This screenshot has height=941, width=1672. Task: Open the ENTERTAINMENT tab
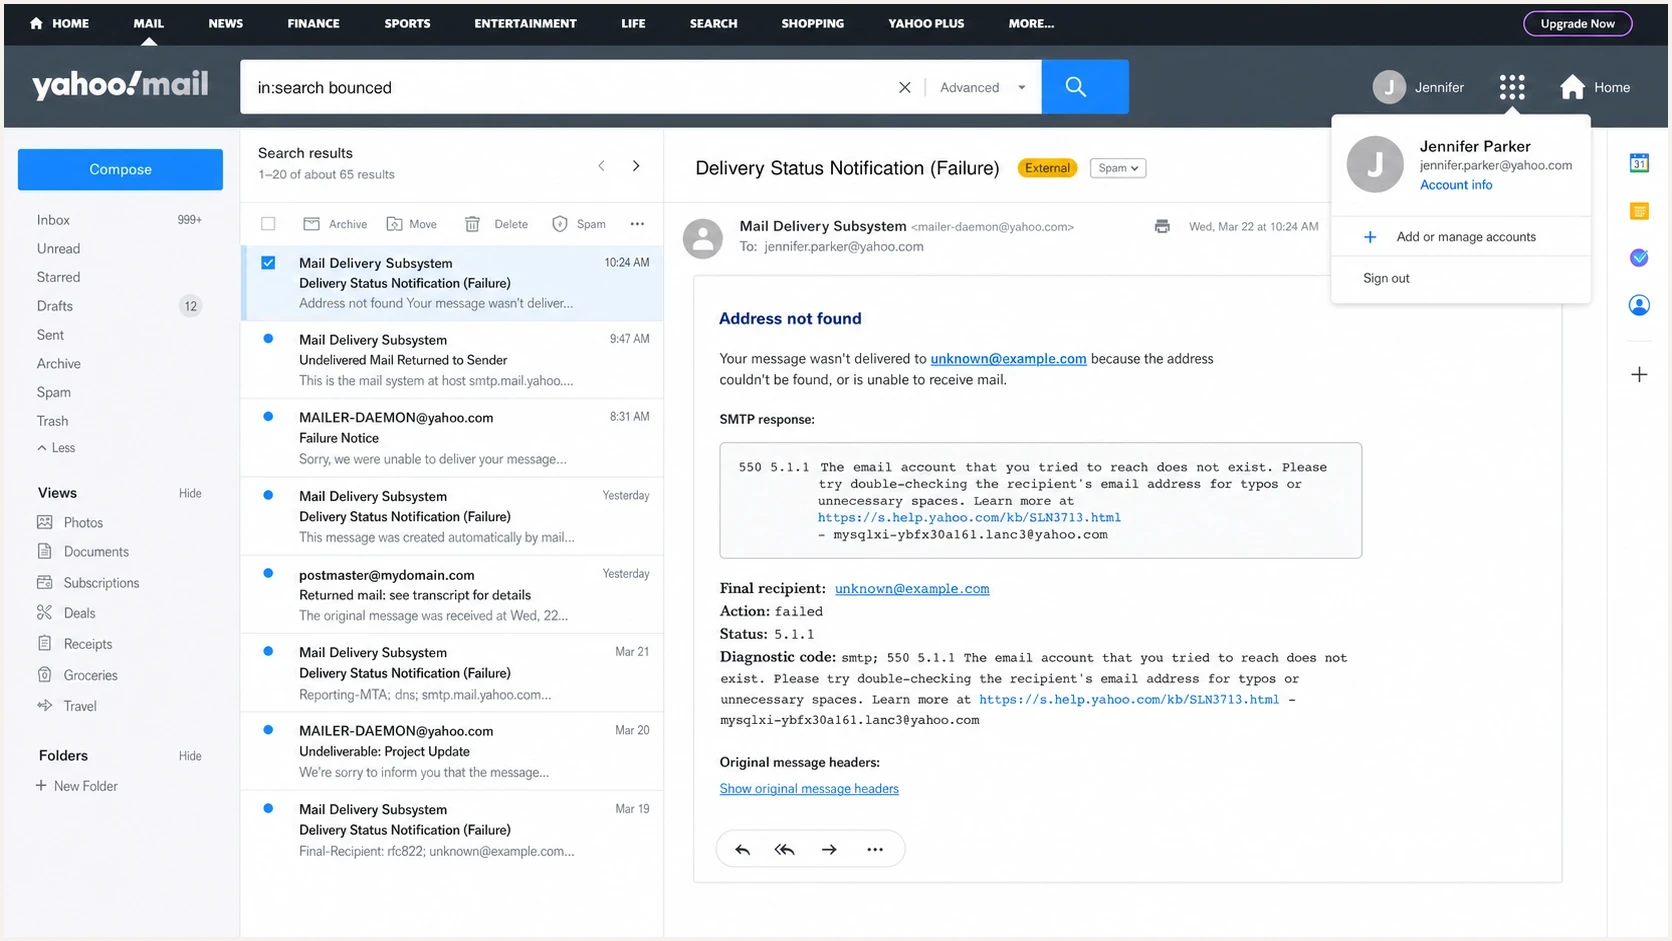coord(525,23)
